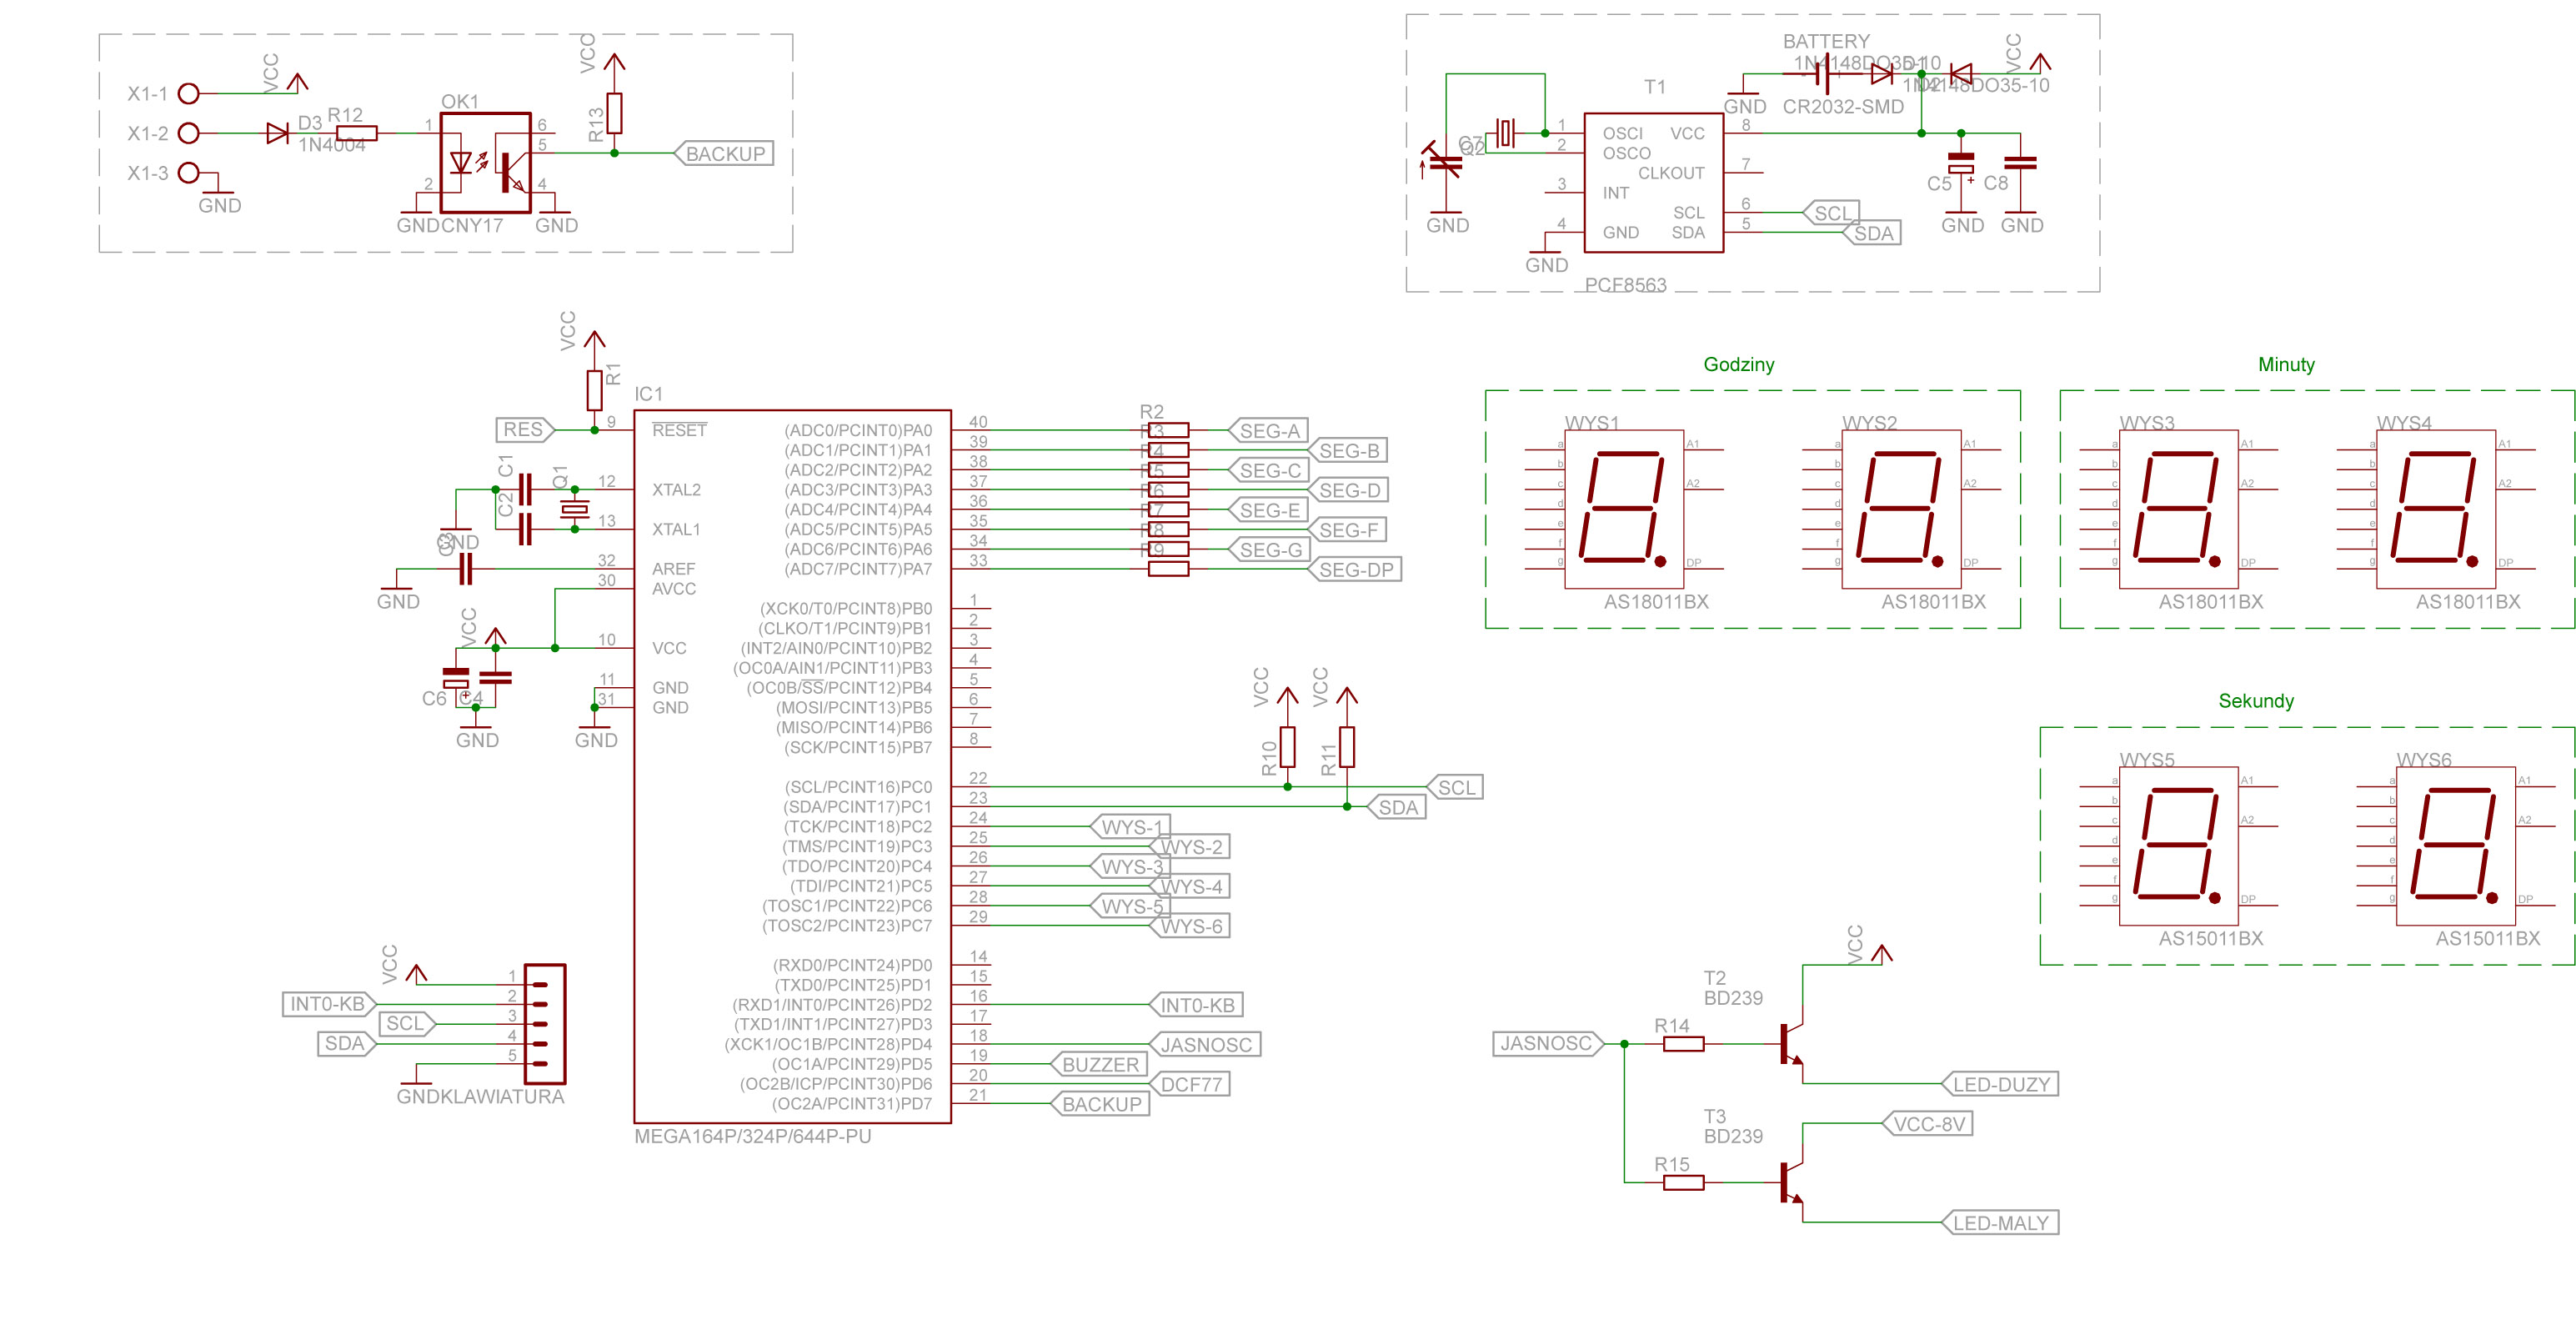
Task: Click the BACKUP net label near optocoupler
Action: tap(724, 154)
